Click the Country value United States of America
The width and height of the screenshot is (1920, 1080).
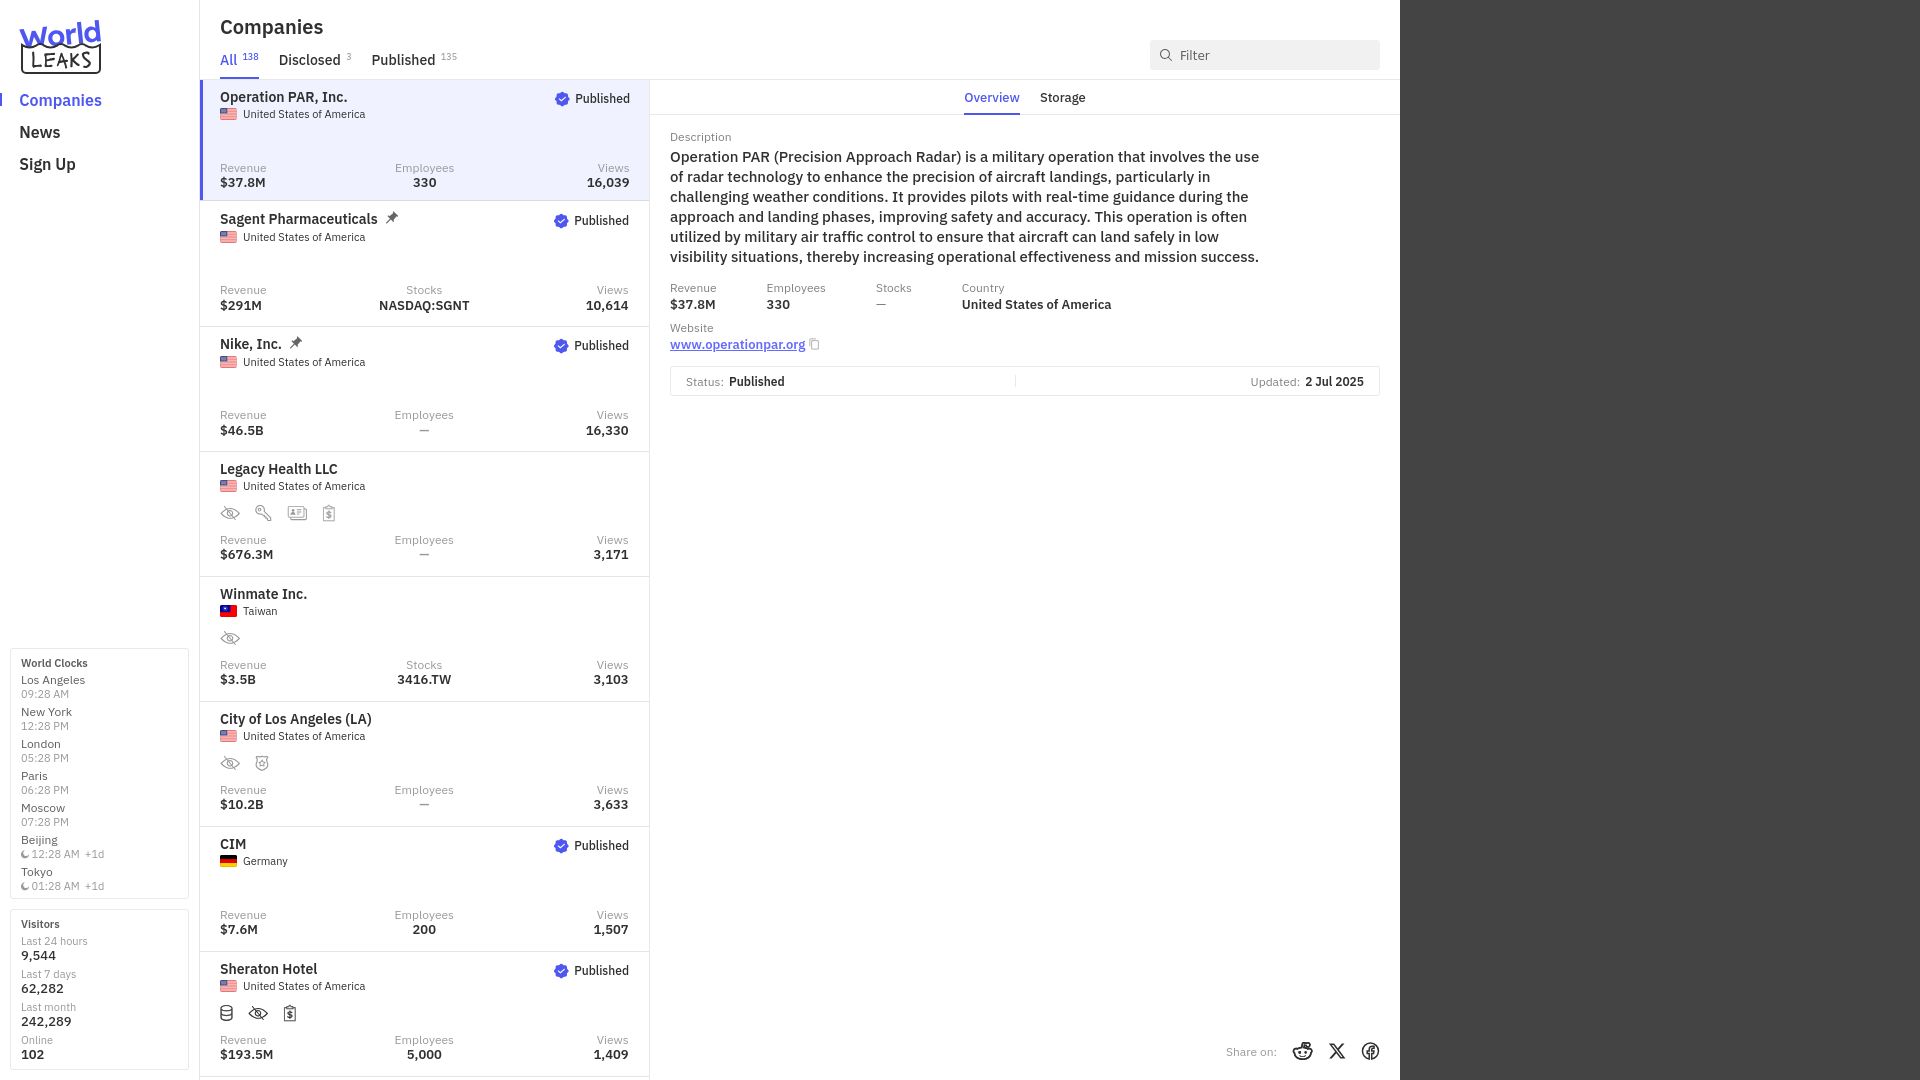coord(1036,305)
